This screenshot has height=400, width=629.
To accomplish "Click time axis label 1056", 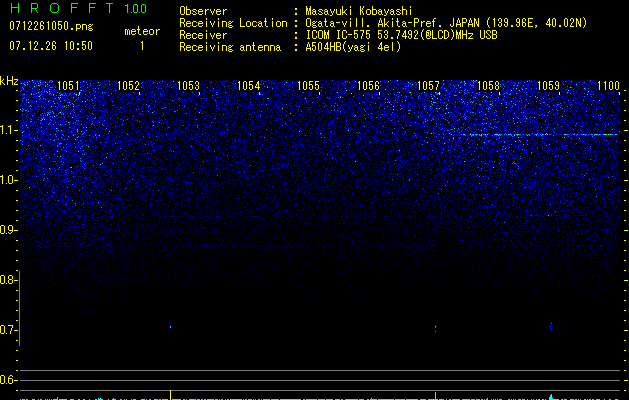I will coord(368,86).
